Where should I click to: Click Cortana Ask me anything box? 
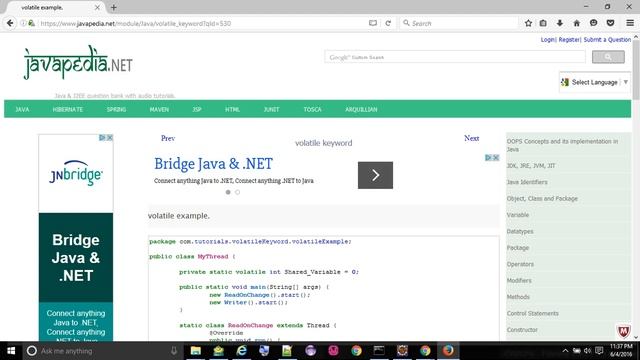coord(102,351)
